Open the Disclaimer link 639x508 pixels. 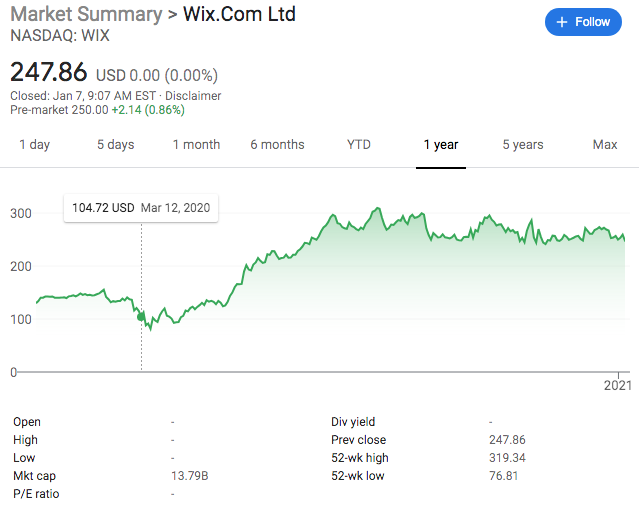tap(193, 96)
